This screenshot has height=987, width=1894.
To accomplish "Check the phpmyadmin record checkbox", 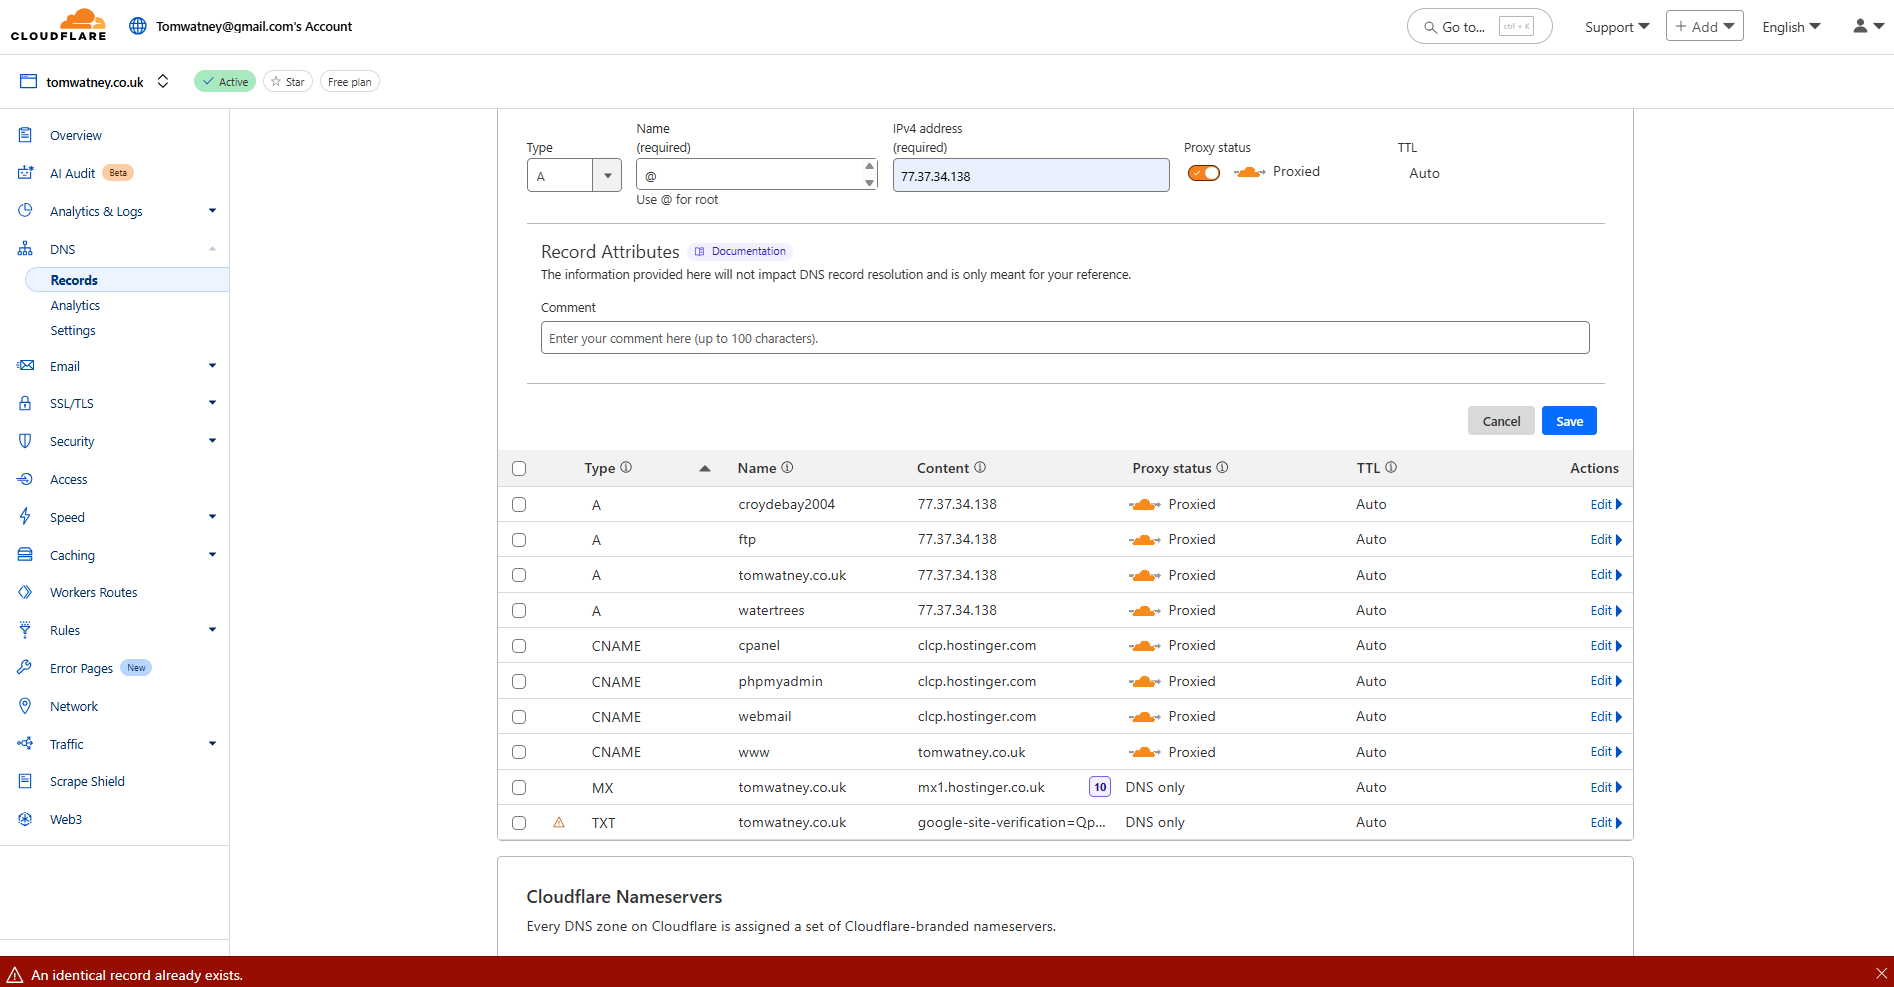I will 519,681.
